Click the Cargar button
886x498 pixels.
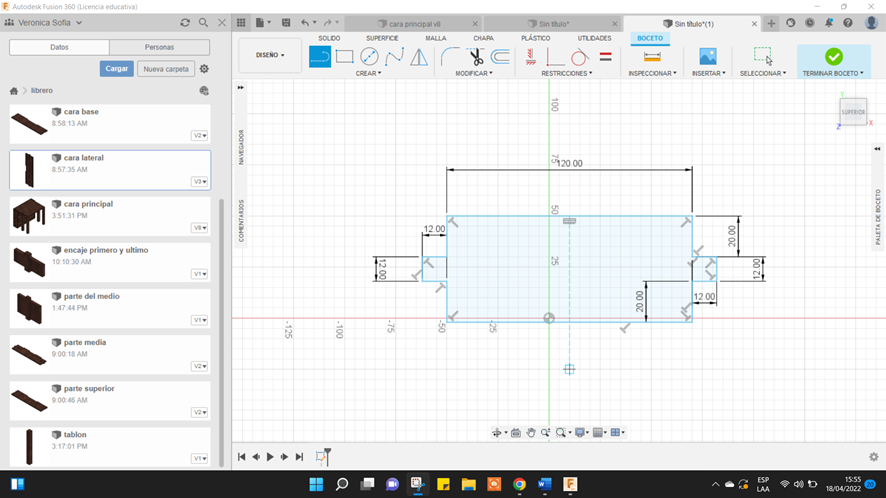[x=116, y=68]
